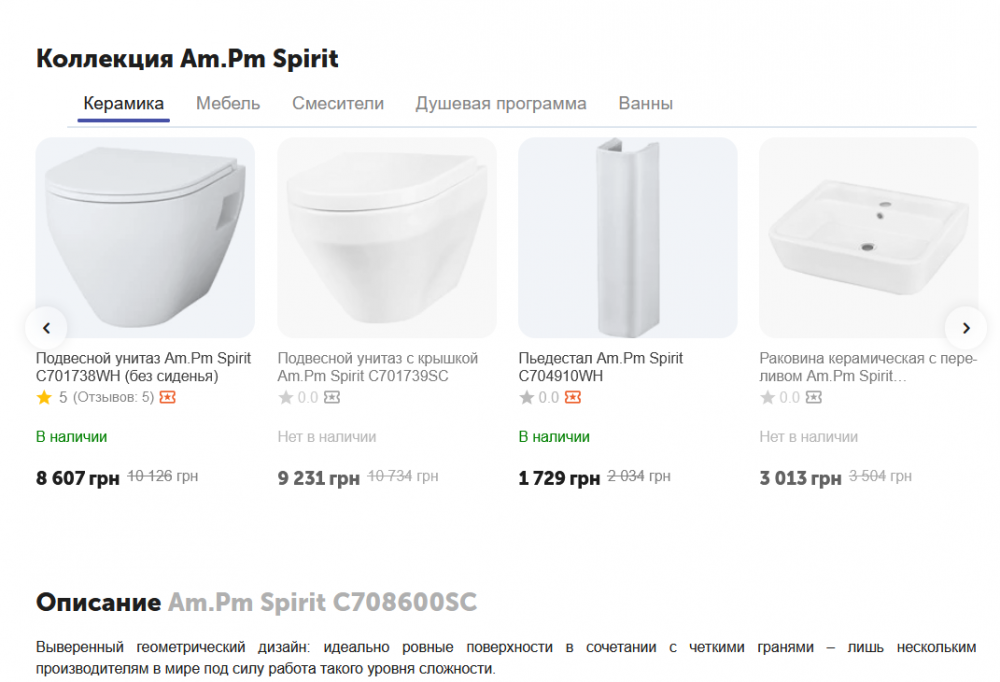Viewport: 1000px width, 682px height.
Task: Select the Керамика tab
Action: click(124, 103)
